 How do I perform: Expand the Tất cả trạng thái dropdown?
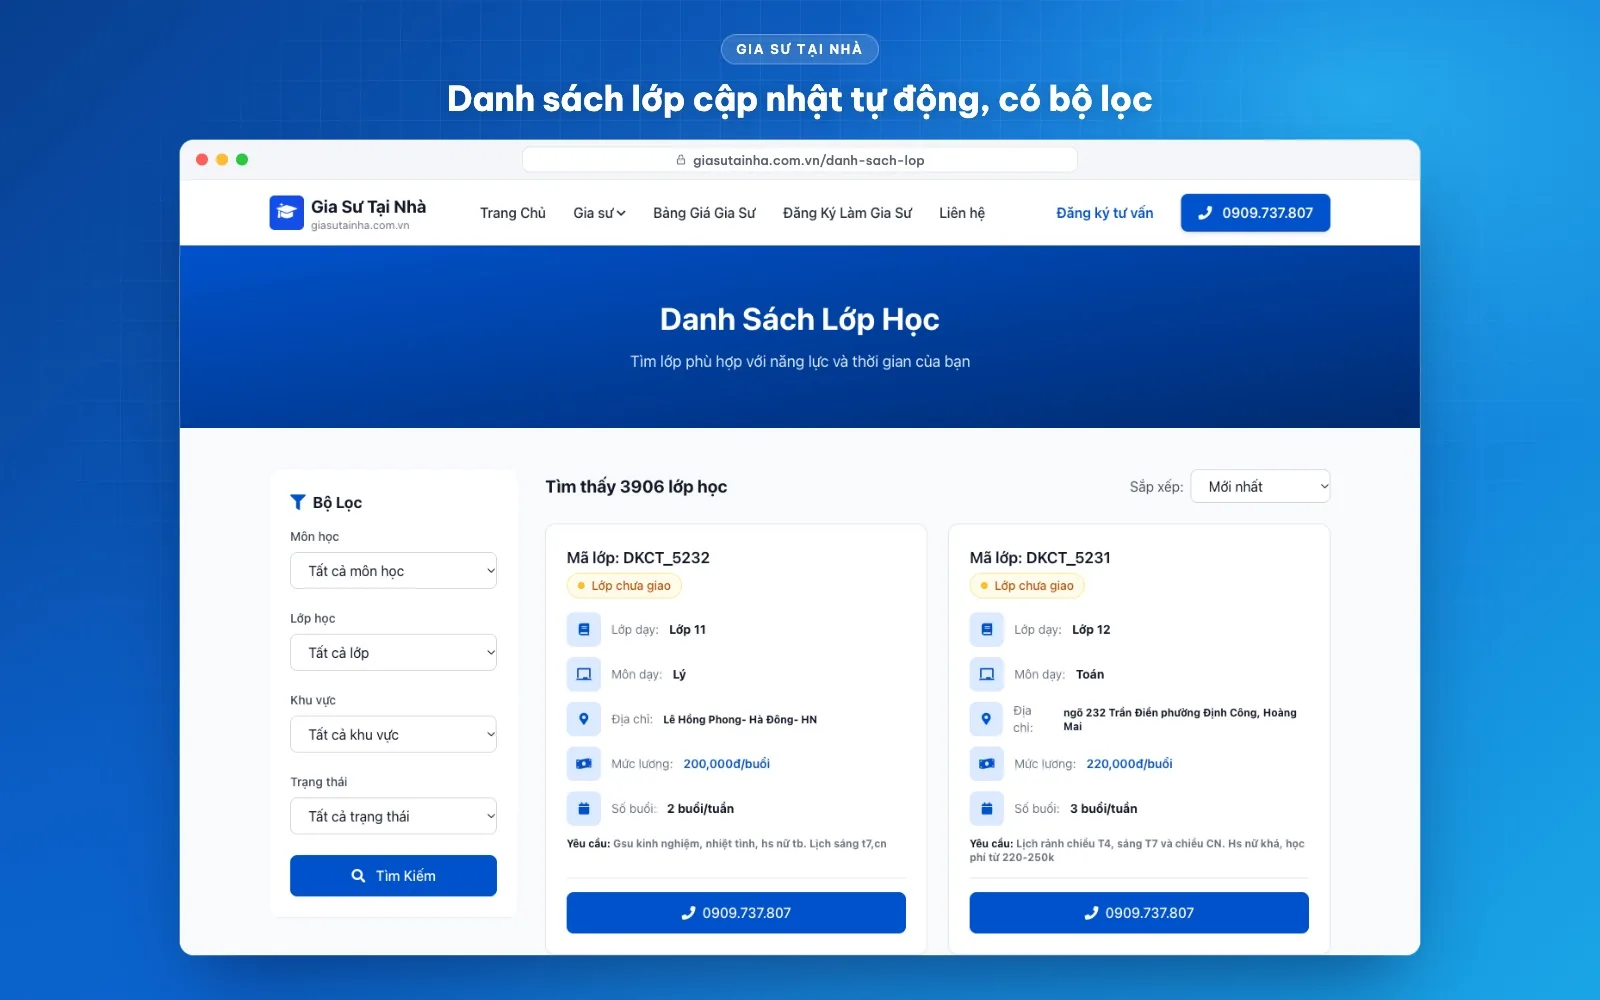coord(393,816)
